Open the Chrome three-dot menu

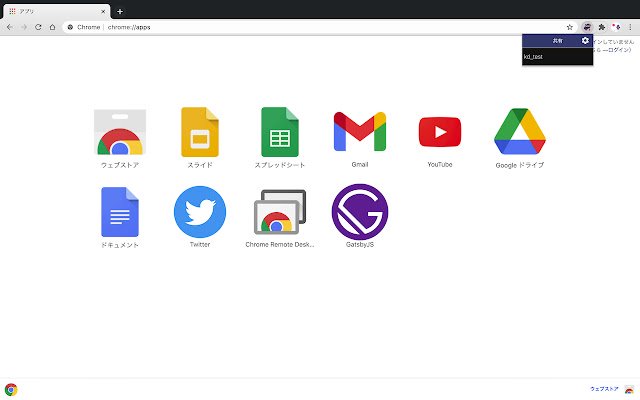click(x=630, y=27)
